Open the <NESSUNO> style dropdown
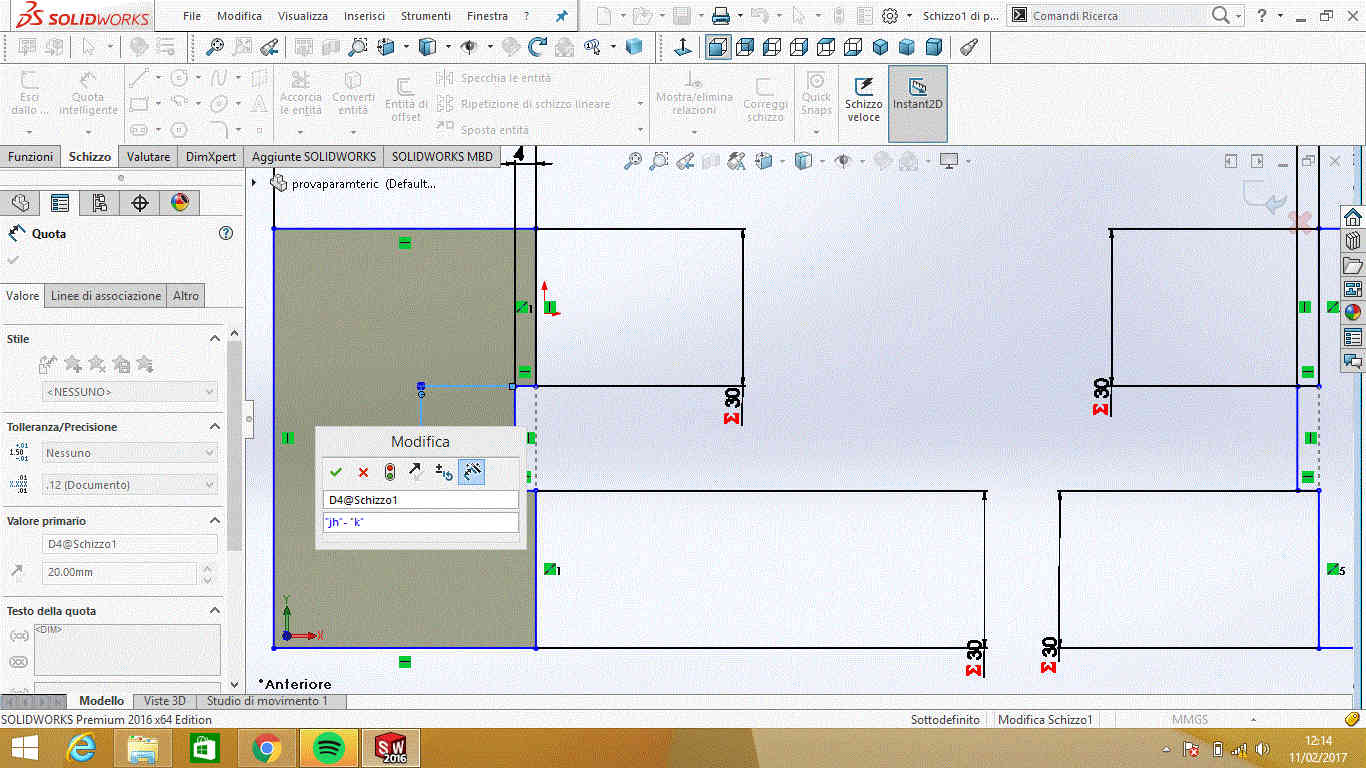 coord(130,392)
